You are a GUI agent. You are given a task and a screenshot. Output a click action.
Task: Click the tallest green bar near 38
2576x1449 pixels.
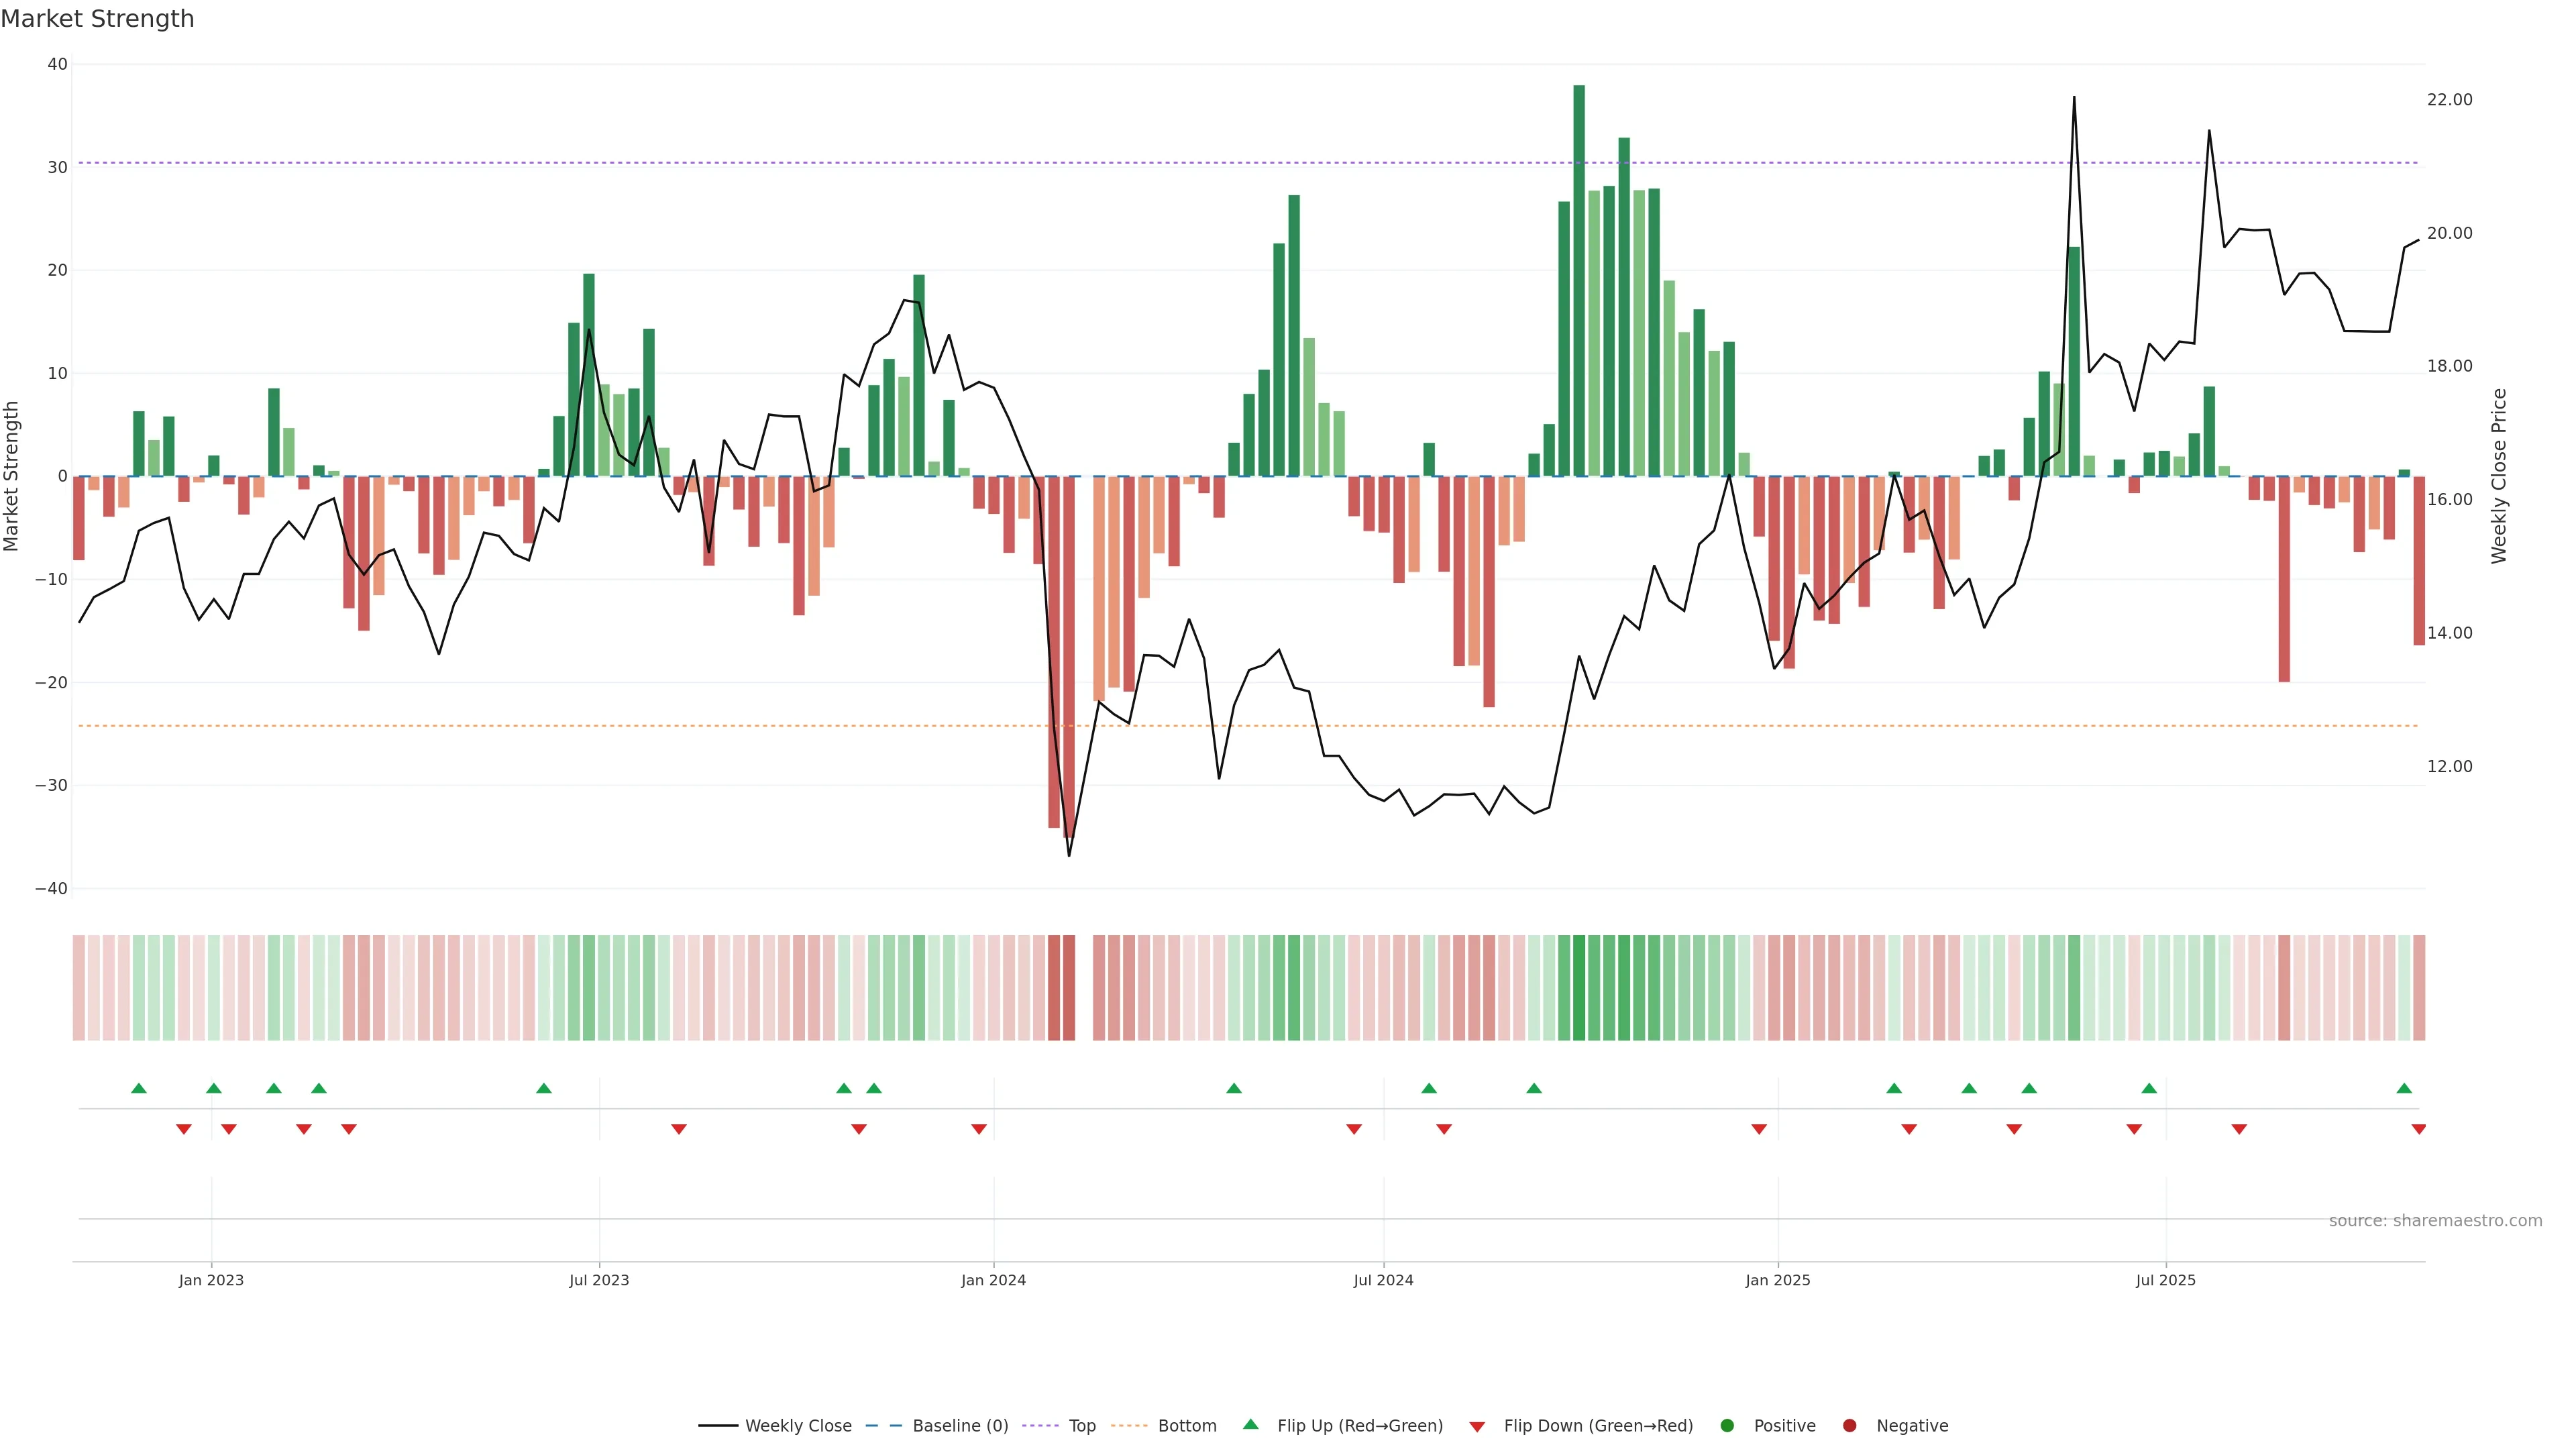(x=1579, y=280)
